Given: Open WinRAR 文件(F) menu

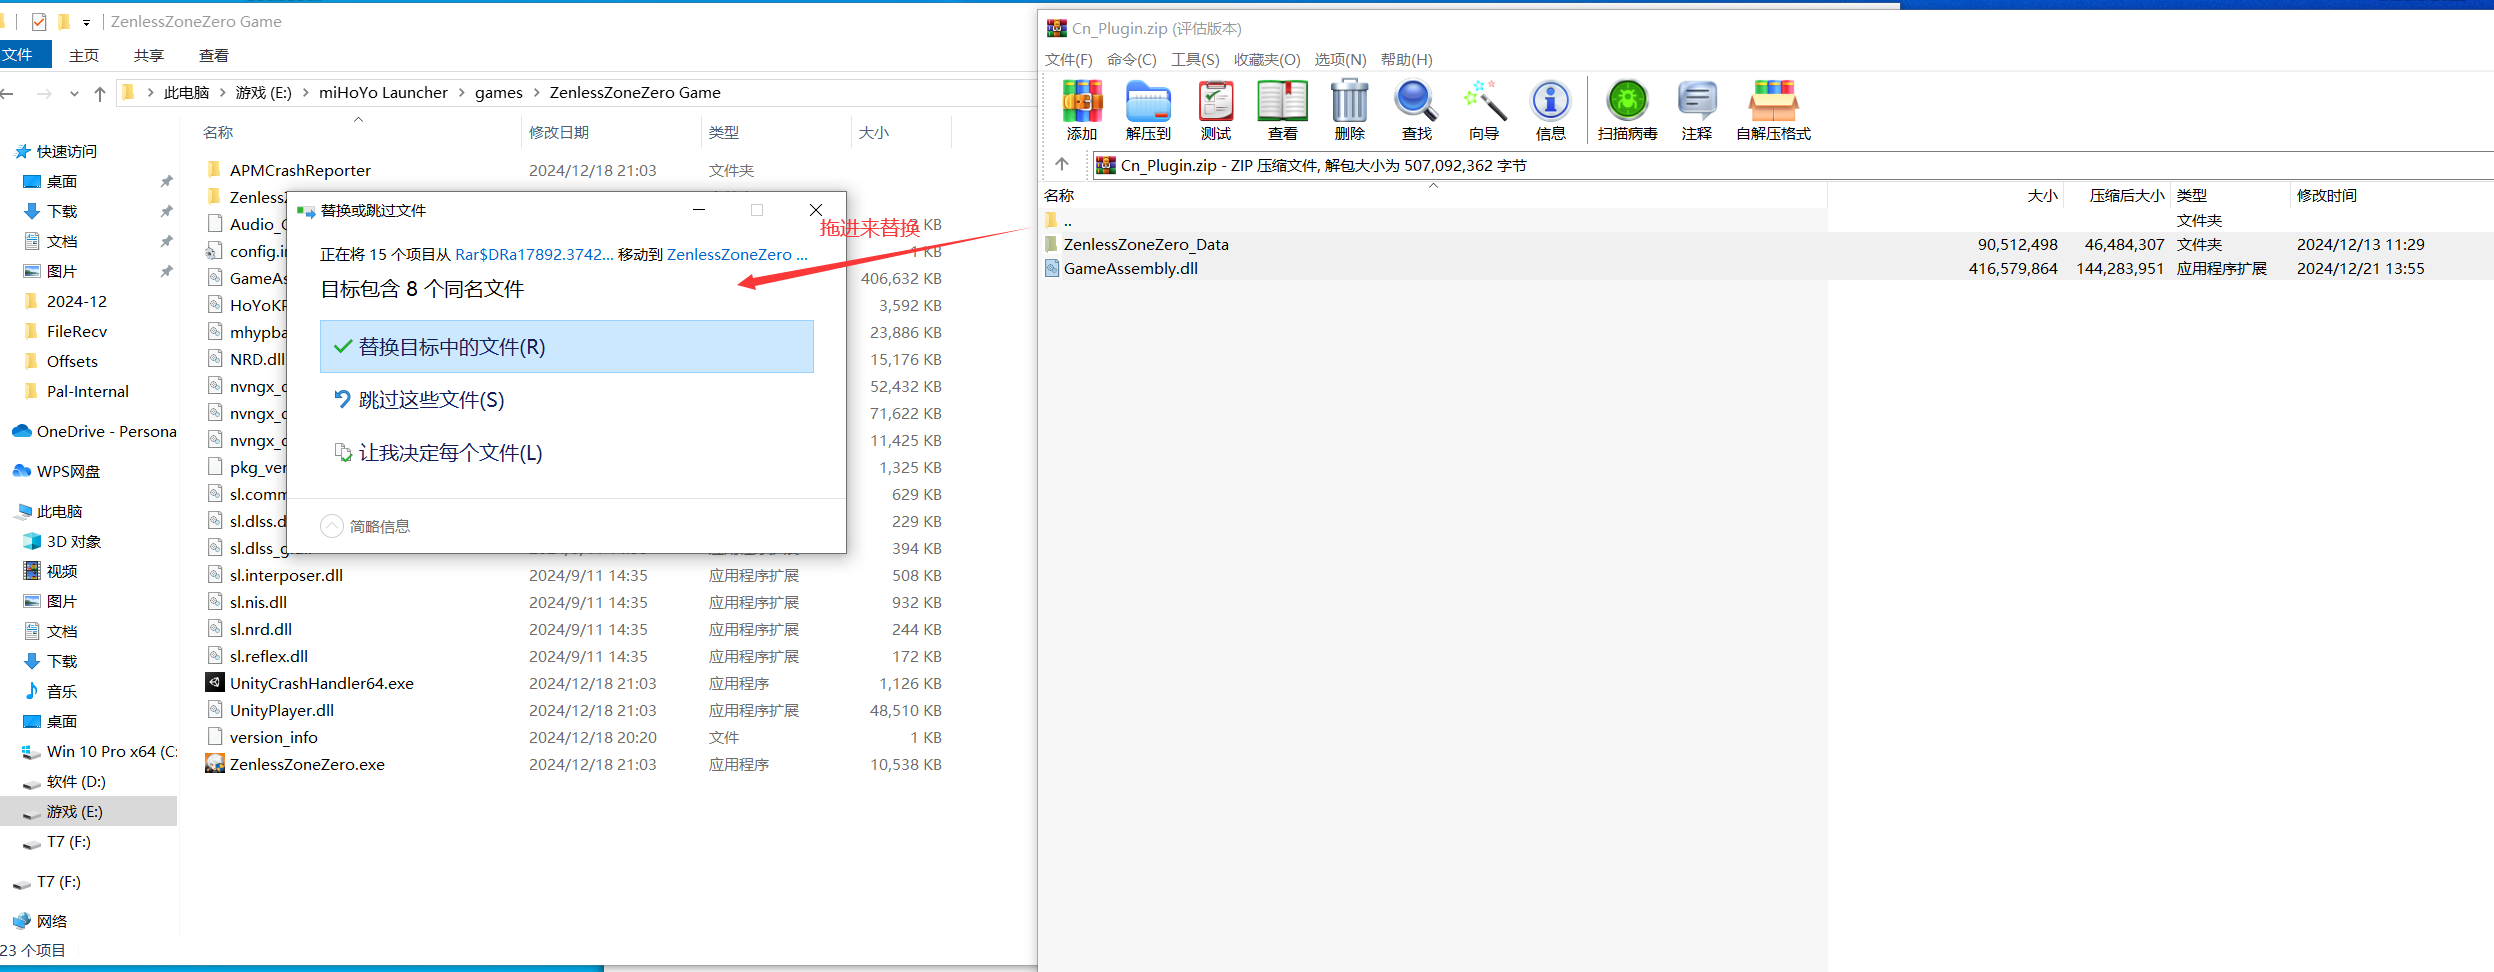Looking at the screenshot, I should click(x=1068, y=59).
